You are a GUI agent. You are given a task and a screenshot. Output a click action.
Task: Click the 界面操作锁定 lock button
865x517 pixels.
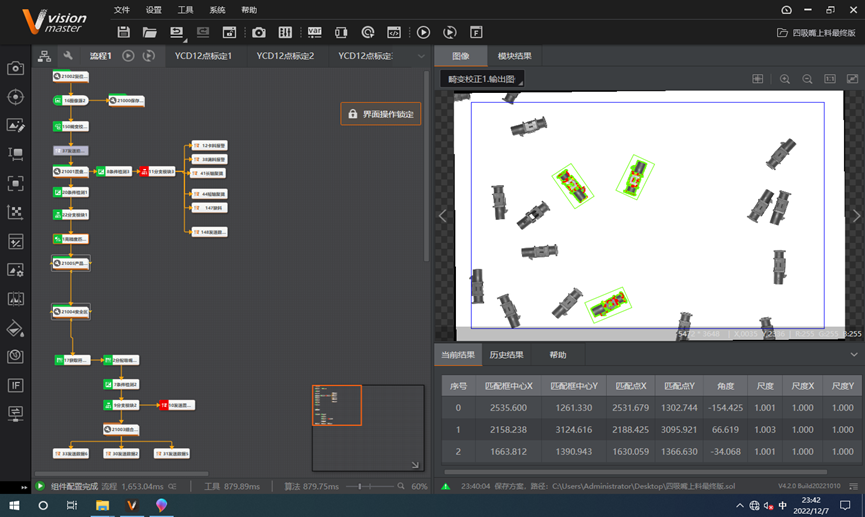click(381, 114)
